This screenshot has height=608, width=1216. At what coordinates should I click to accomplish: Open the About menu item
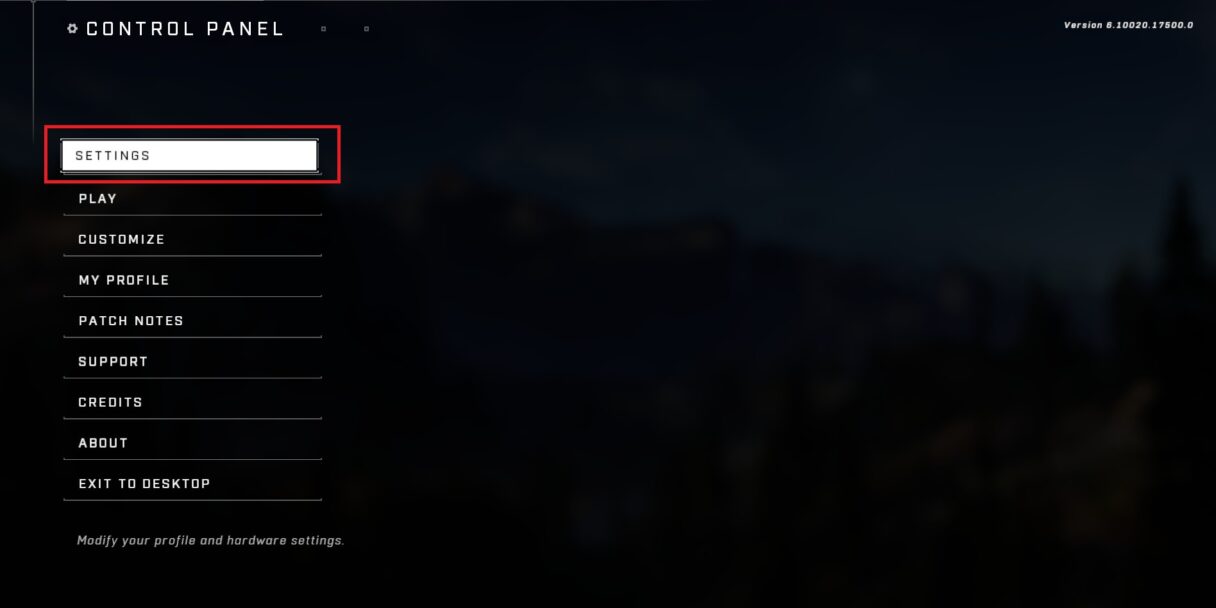coord(193,443)
